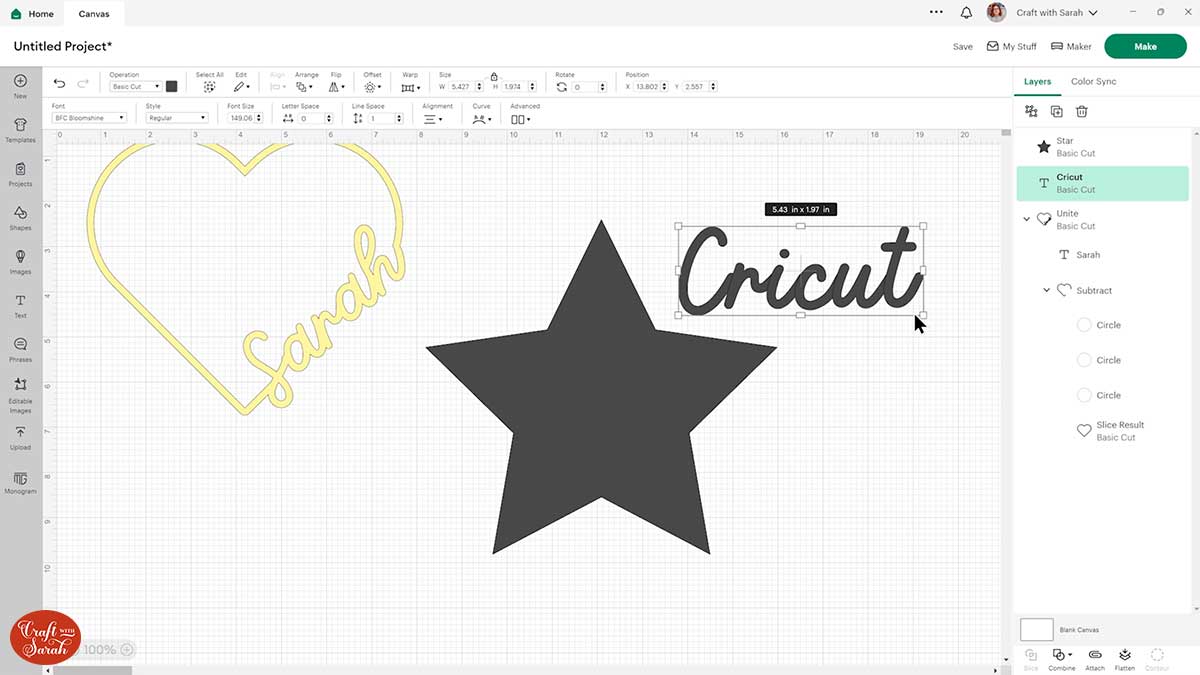Image resolution: width=1200 pixels, height=675 pixels.
Task: Click the green Make button
Action: pos(1145,46)
